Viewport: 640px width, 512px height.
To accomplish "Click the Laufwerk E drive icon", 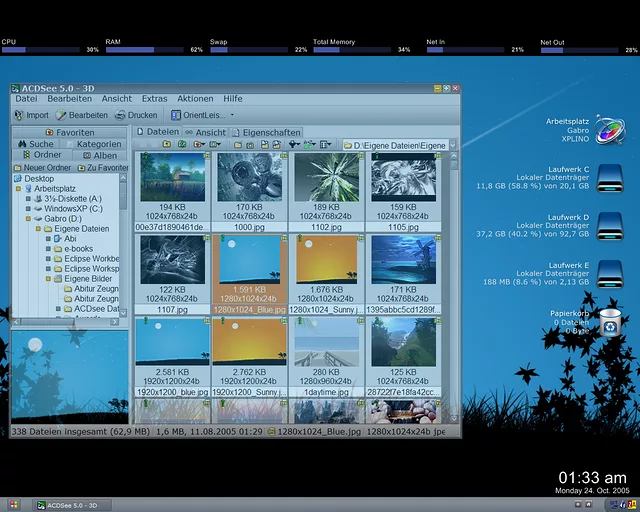I will tap(608, 275).
